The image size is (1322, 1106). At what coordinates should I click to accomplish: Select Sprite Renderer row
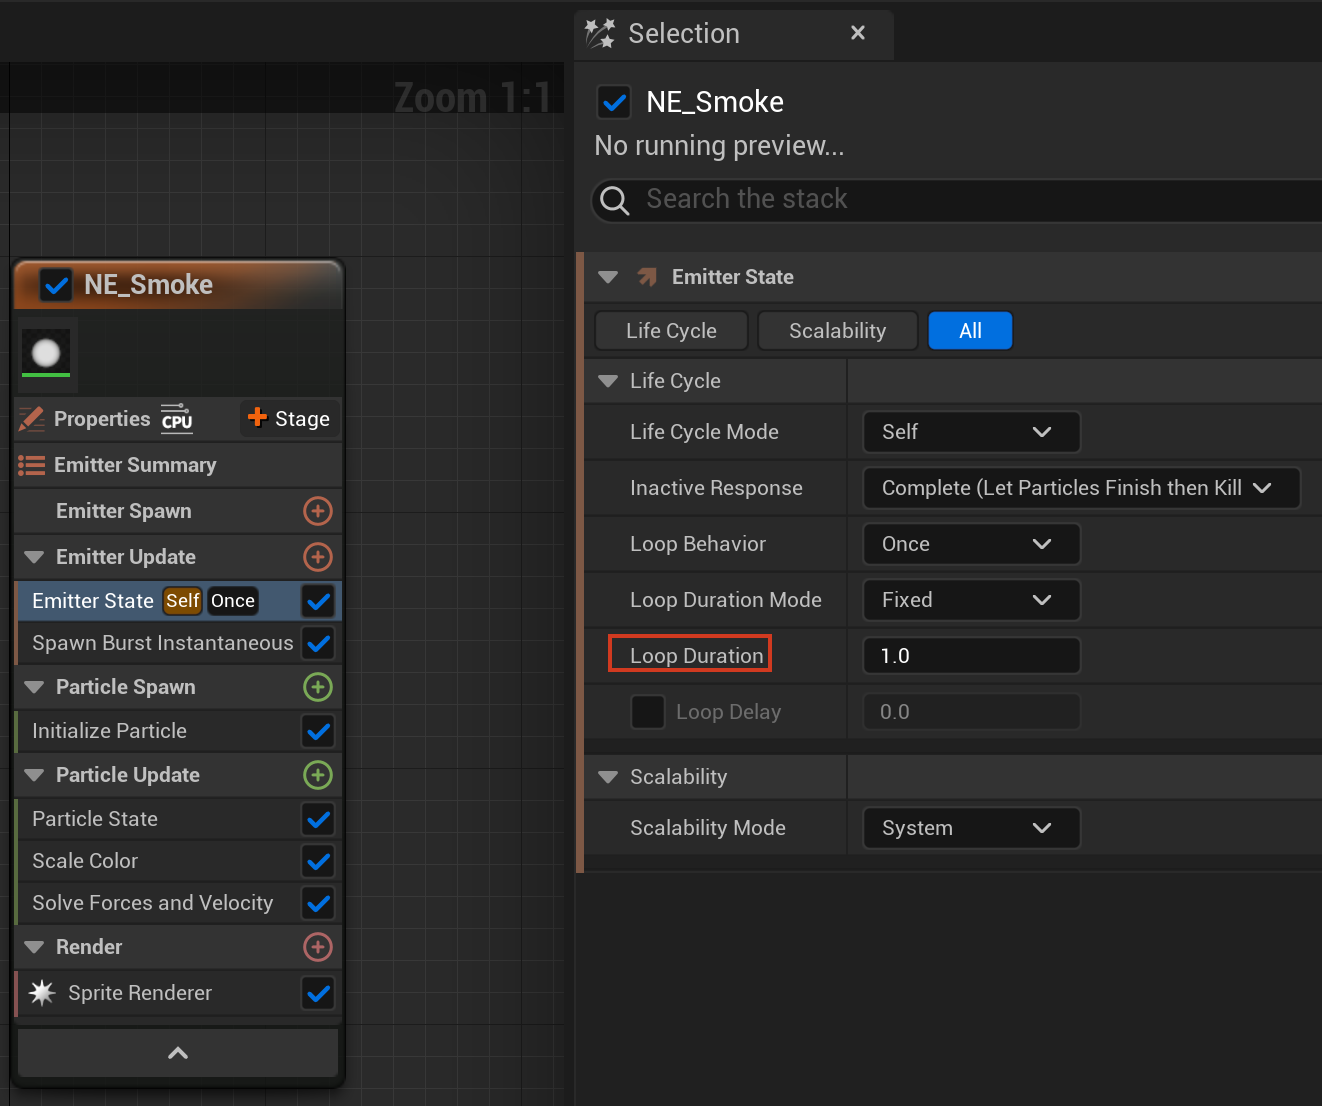[179, 993]
